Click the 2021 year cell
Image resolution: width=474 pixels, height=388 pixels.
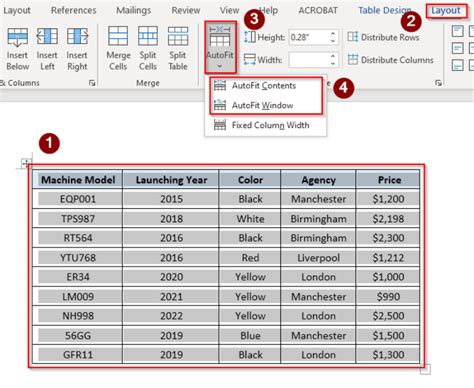(x=171, y=296)
